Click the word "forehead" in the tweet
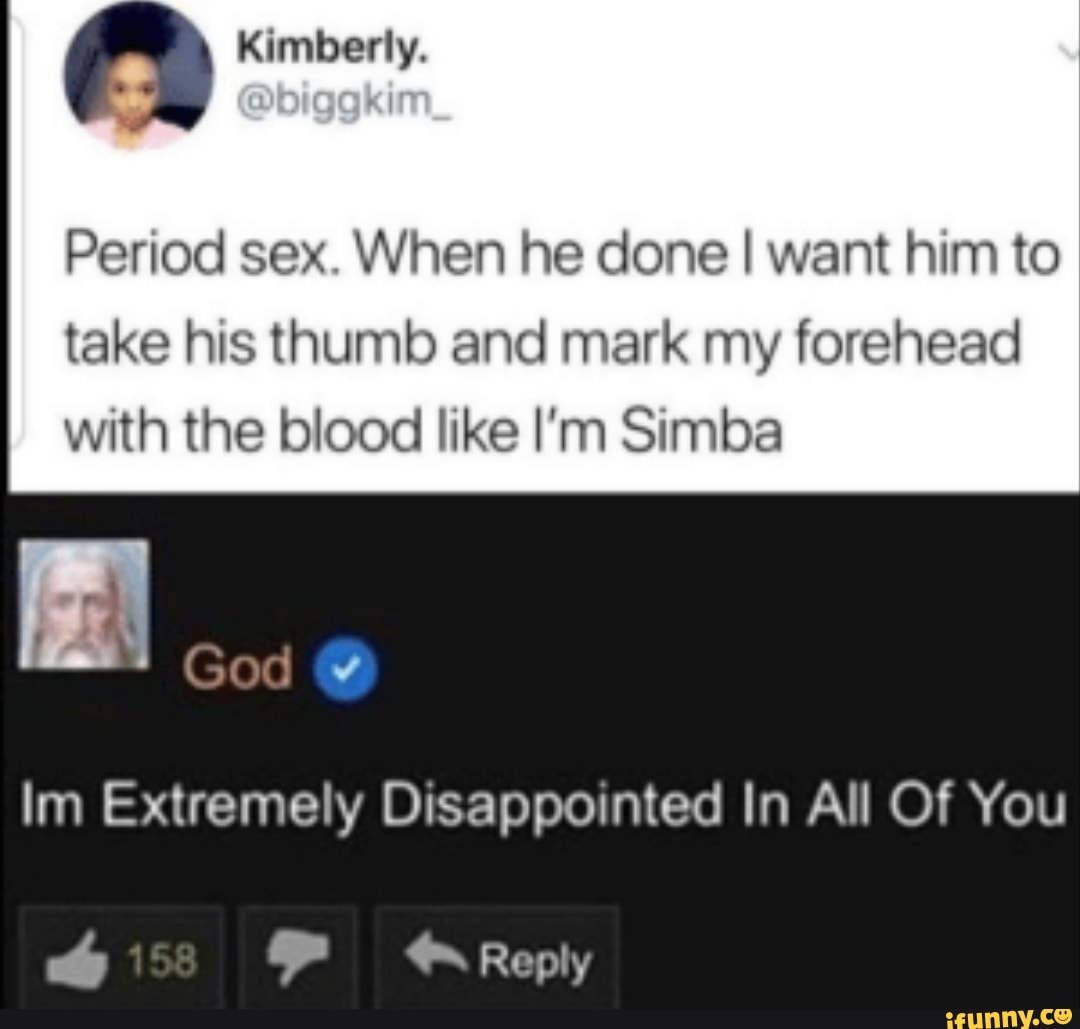 (x=908, y=341)
